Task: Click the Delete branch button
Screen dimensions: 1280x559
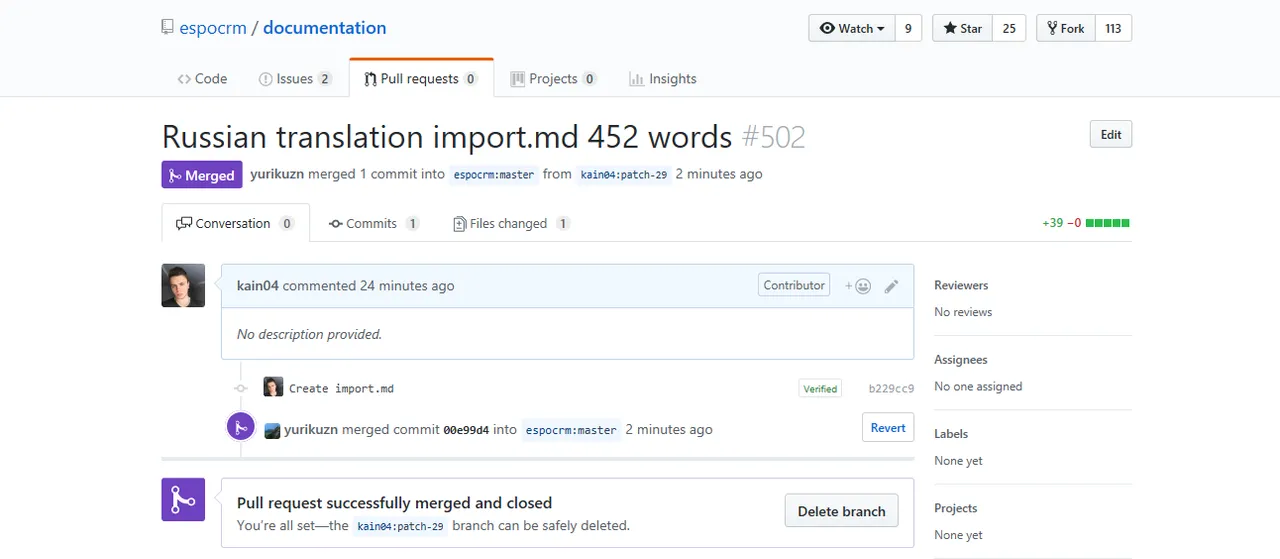Action: click(x=841, y=511)
